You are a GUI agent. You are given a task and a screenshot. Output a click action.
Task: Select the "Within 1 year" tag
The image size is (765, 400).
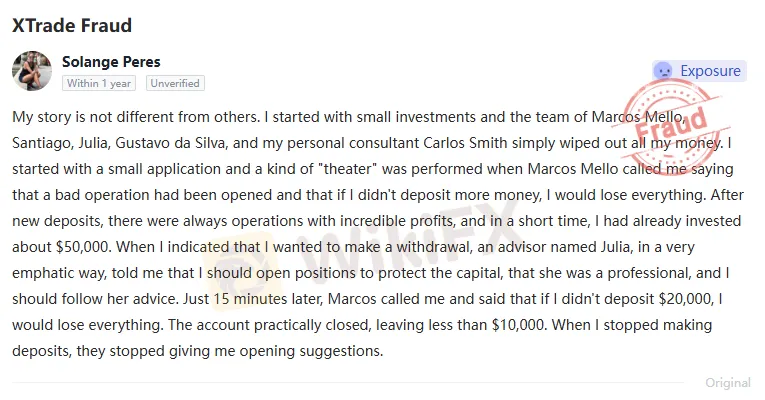99,83
